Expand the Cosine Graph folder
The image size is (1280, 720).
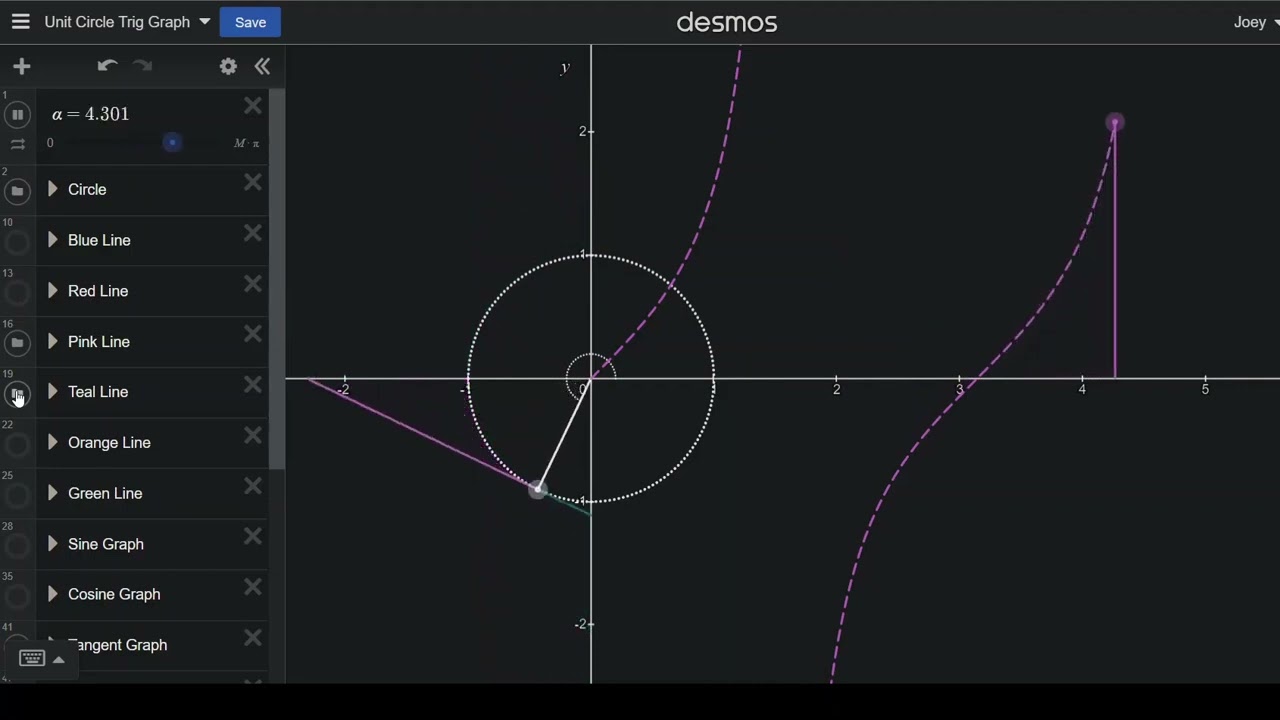[x=53, y=594]
